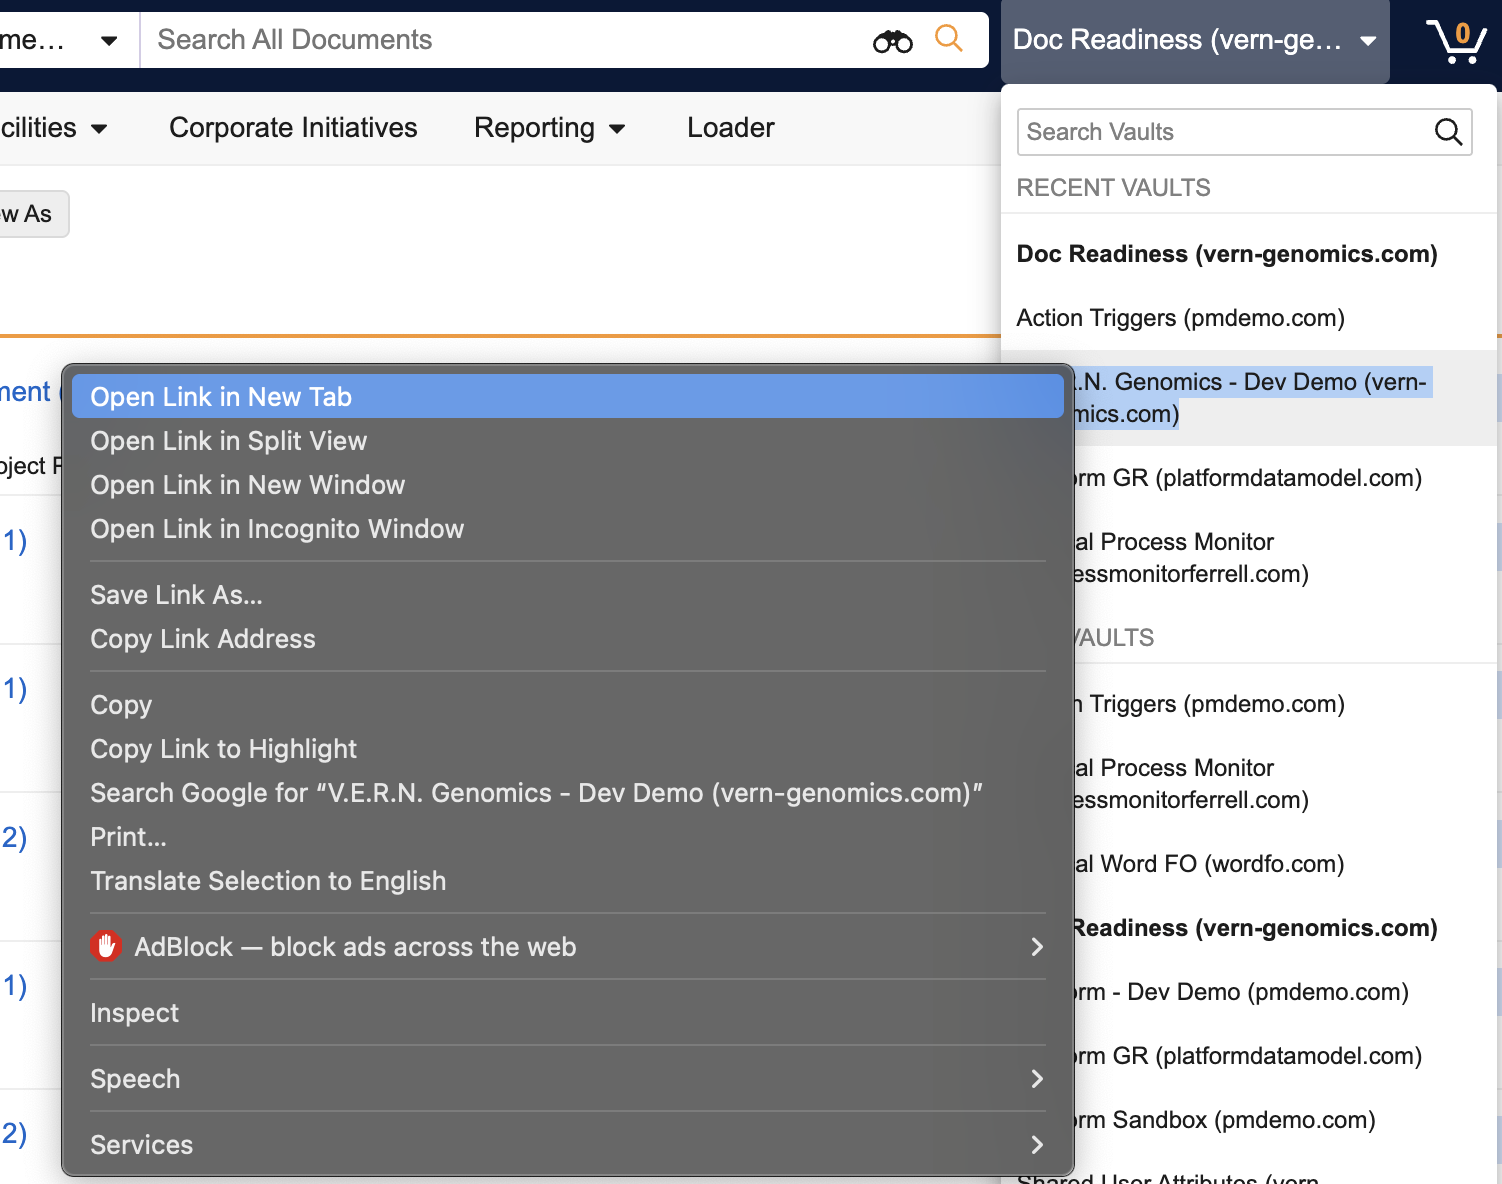The height and width of the screenshot is (1184, 1502).
Task: Choose Open Link in Incognito Window
Action: pyautogui.click(x=277, y=529)
